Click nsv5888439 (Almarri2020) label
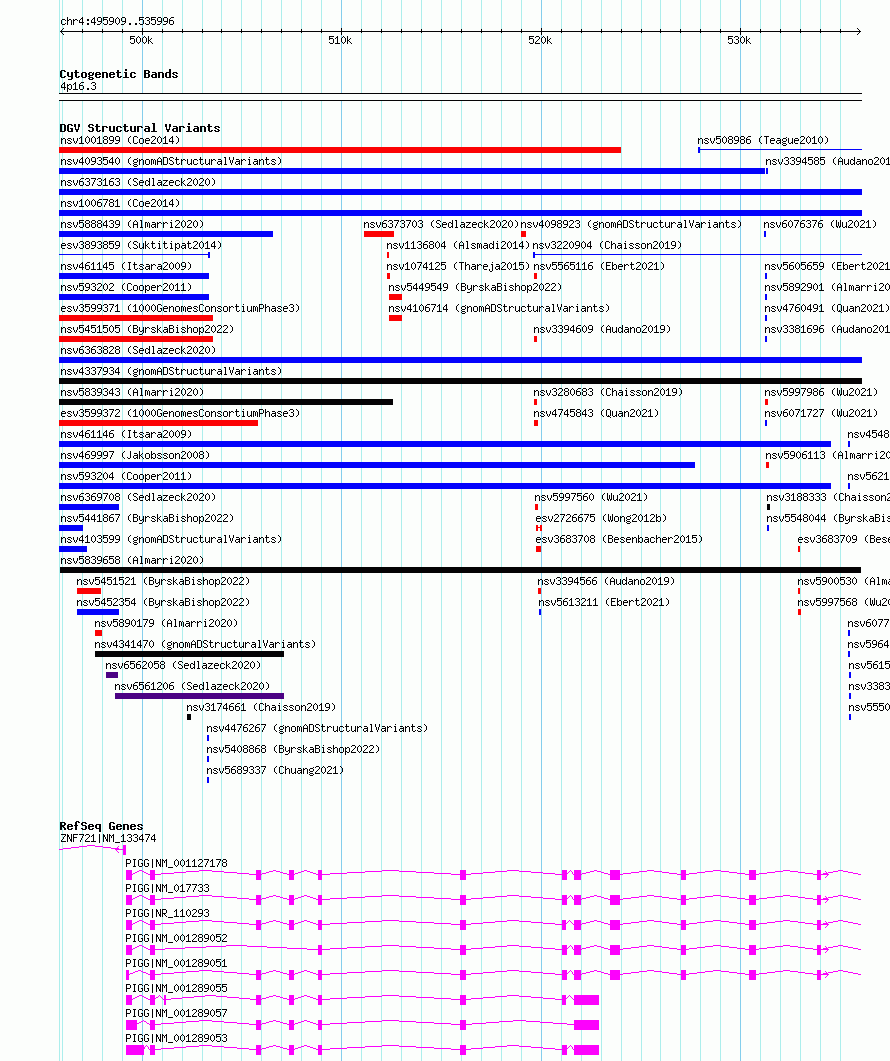The width and height of the screenshot is (890, 1061). click(132, 224)
